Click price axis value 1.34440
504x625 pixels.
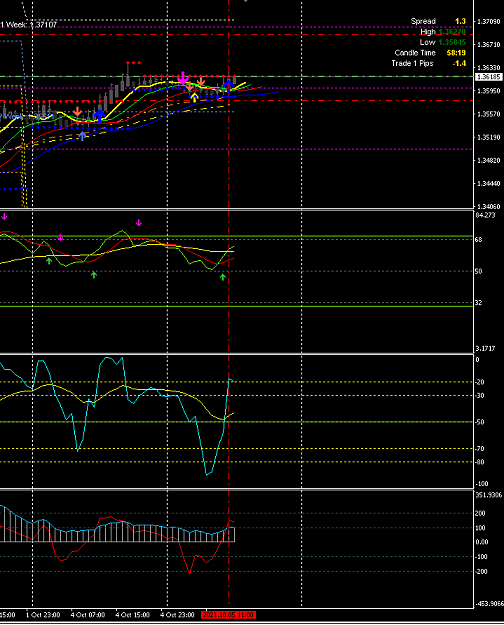(x=489, y=183)
